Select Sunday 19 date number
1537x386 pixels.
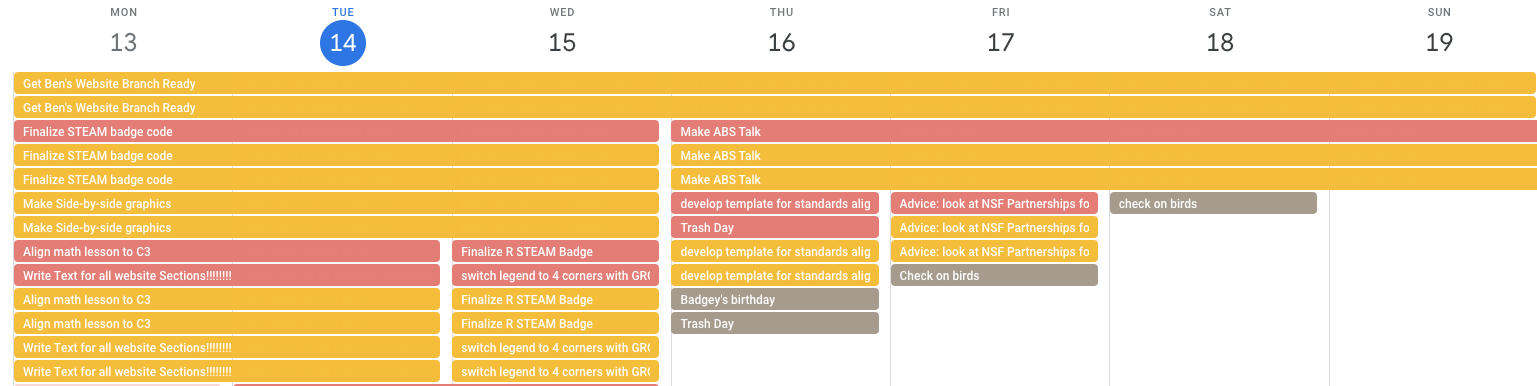tap(1439, 43)
